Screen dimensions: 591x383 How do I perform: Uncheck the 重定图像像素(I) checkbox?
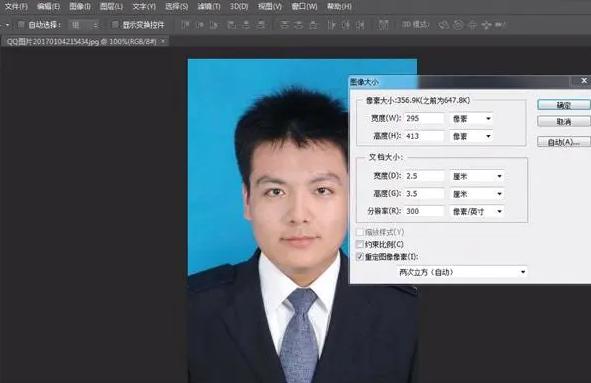360,257
